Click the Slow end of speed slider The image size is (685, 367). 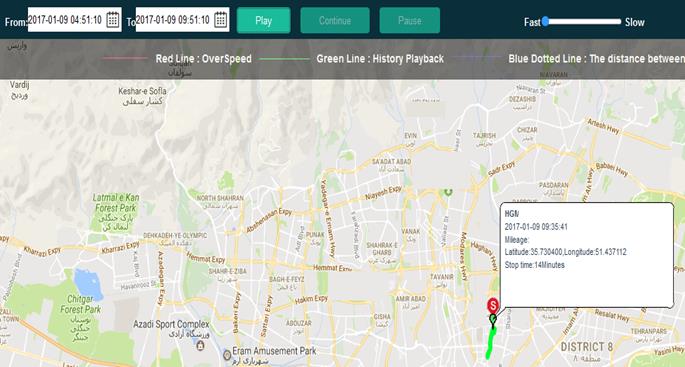634,22
